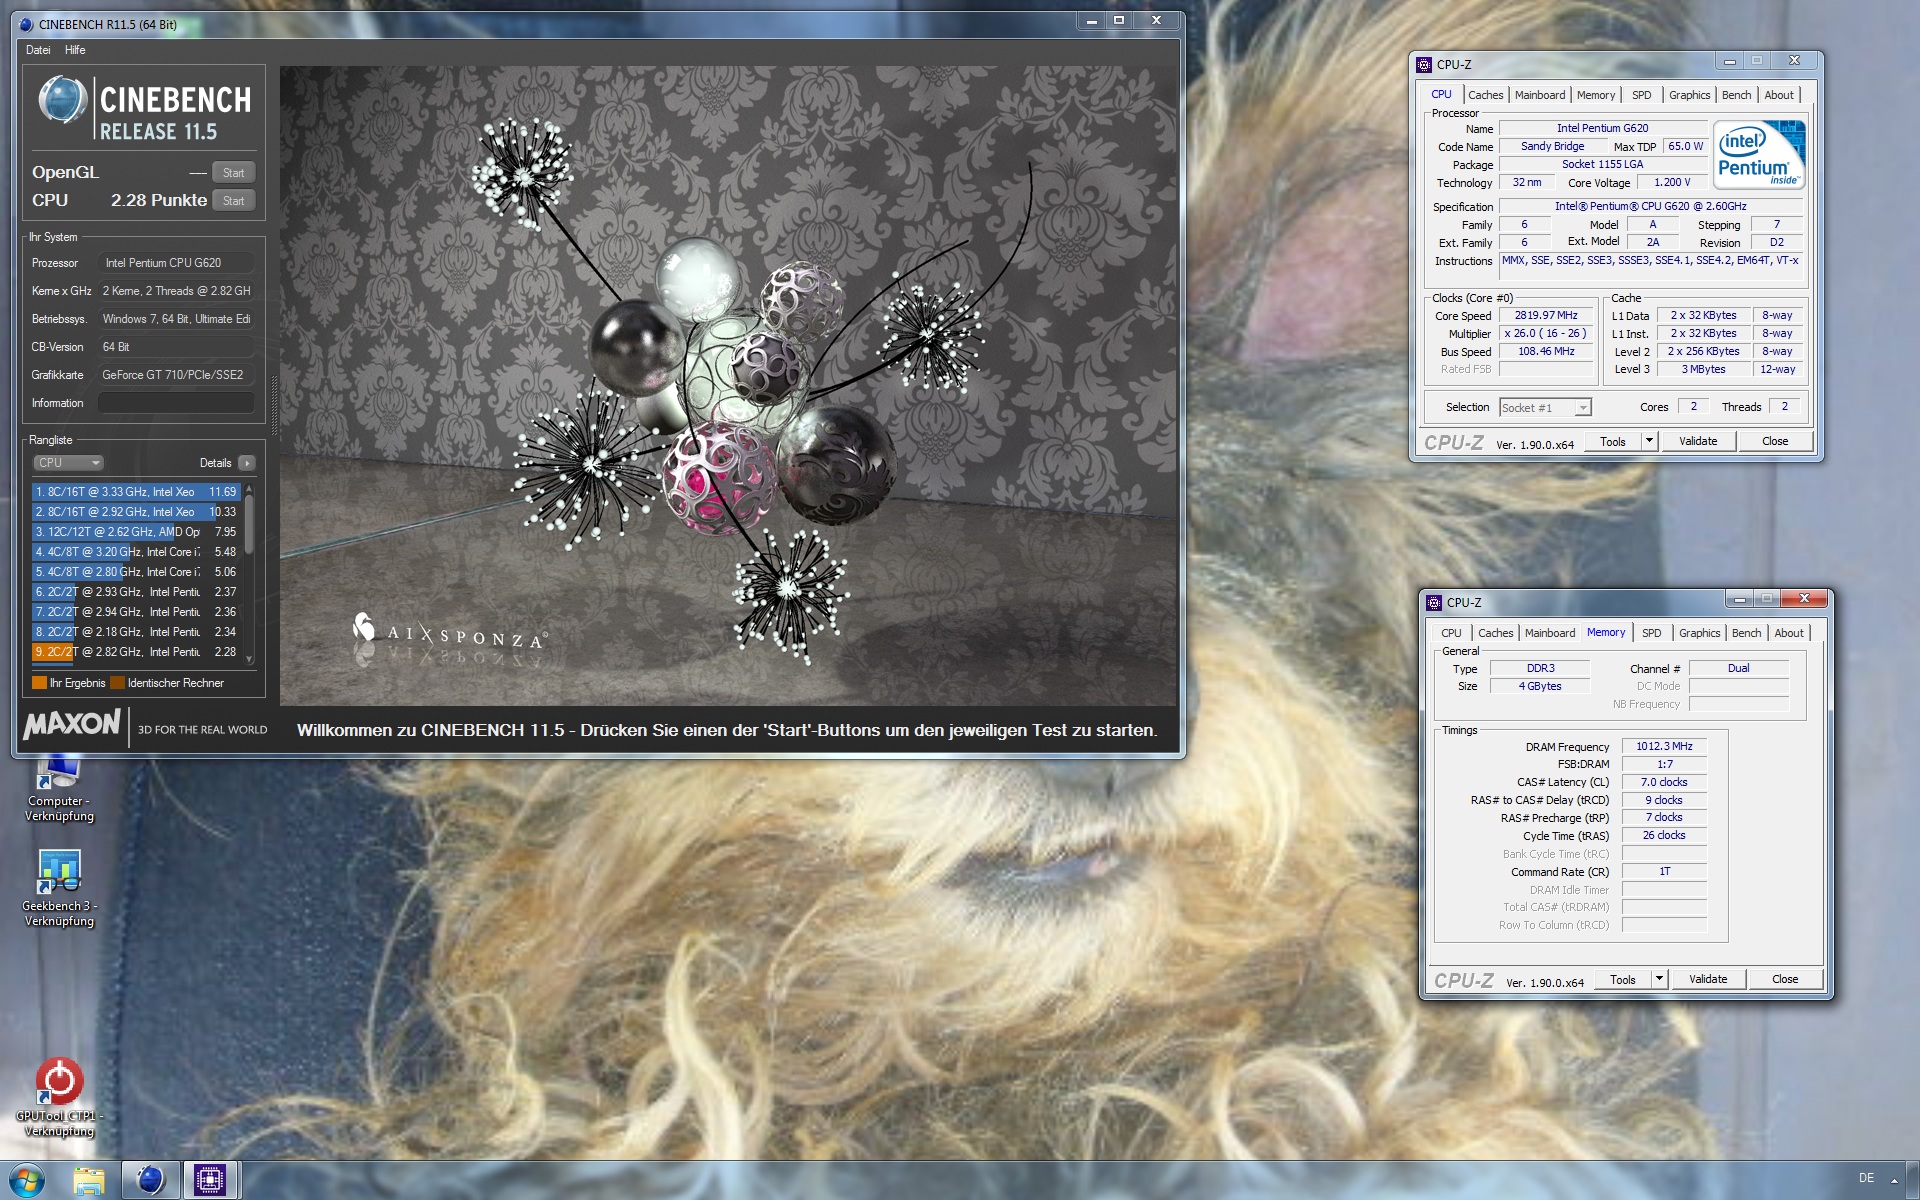Viewport: 1920px width, 1200px height.
Task: Click the ranking list scroll-down arrow
Action: point(249,658)
